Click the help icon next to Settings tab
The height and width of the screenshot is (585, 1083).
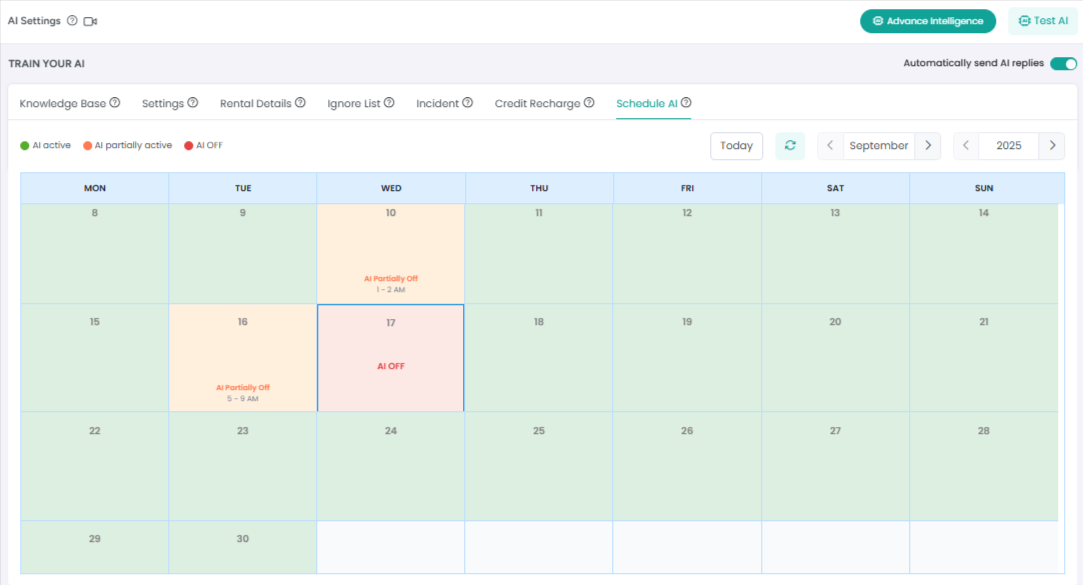pyautogui.click(x=193, y=102)
